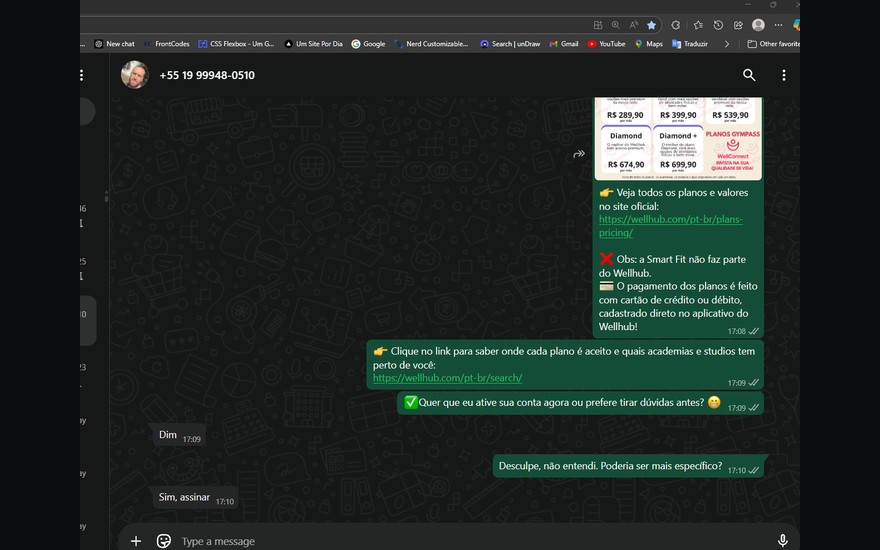The height and width of the screenshot is (550, 880).
Task: Open the Favorites hub icon
Action: coord(698,25)
